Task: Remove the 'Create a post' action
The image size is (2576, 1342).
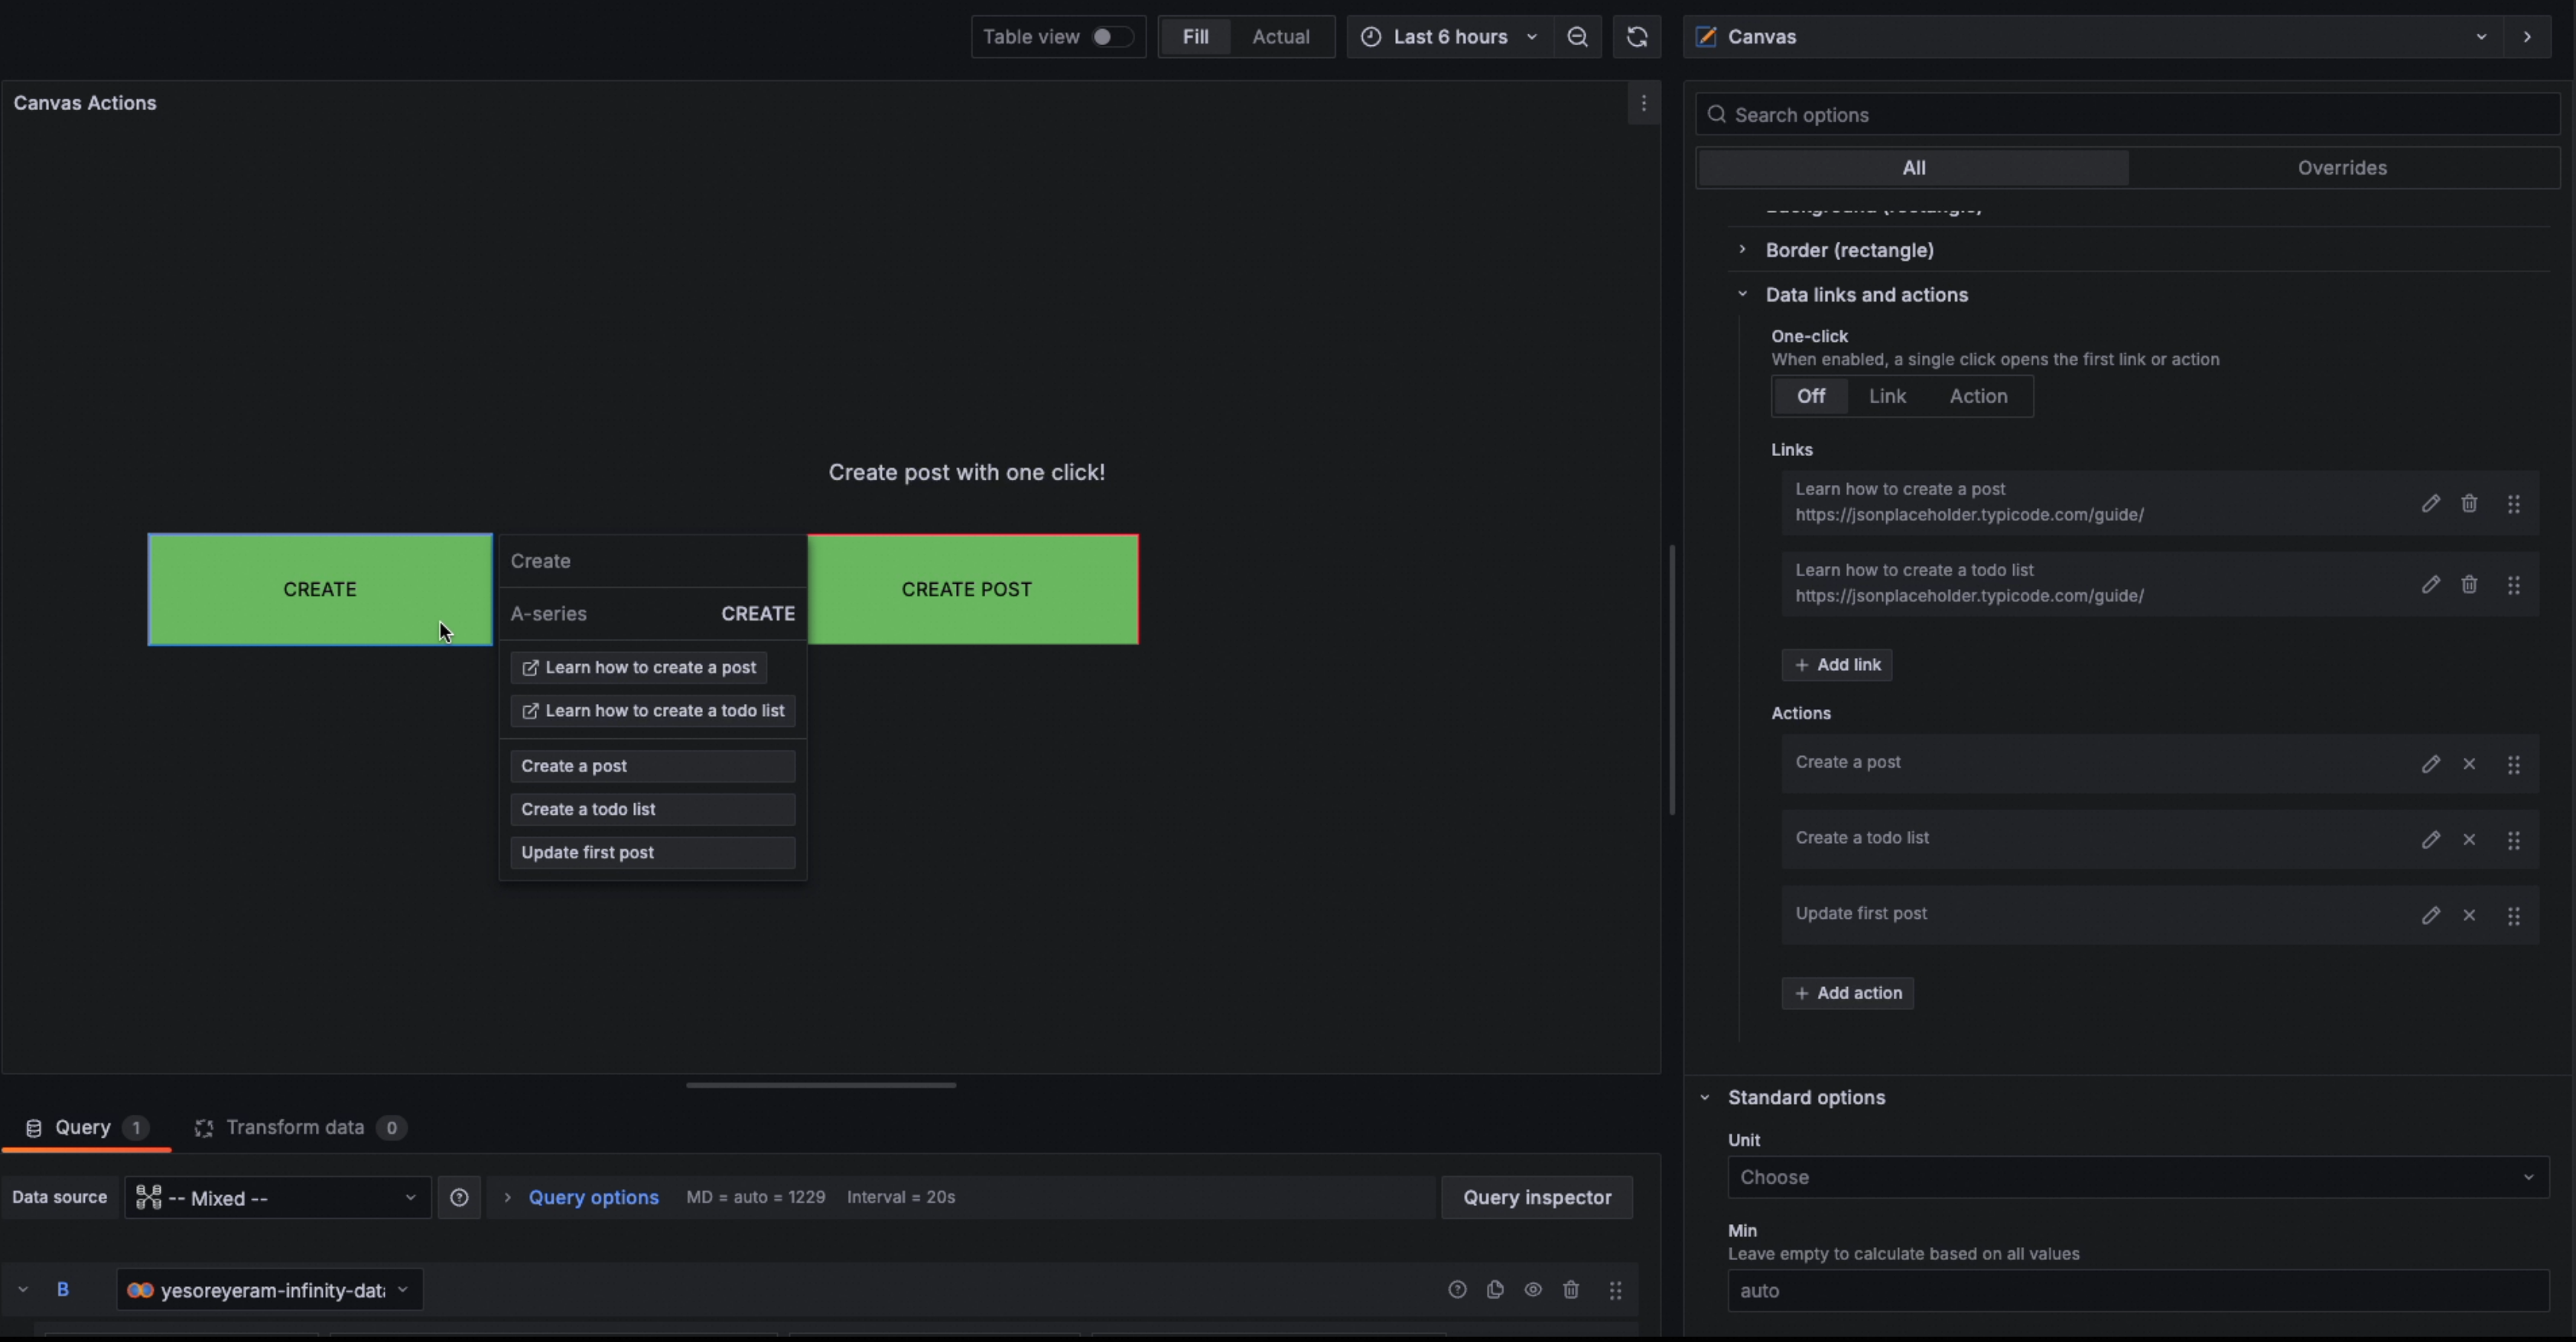Action: [x=2469, y=764]
